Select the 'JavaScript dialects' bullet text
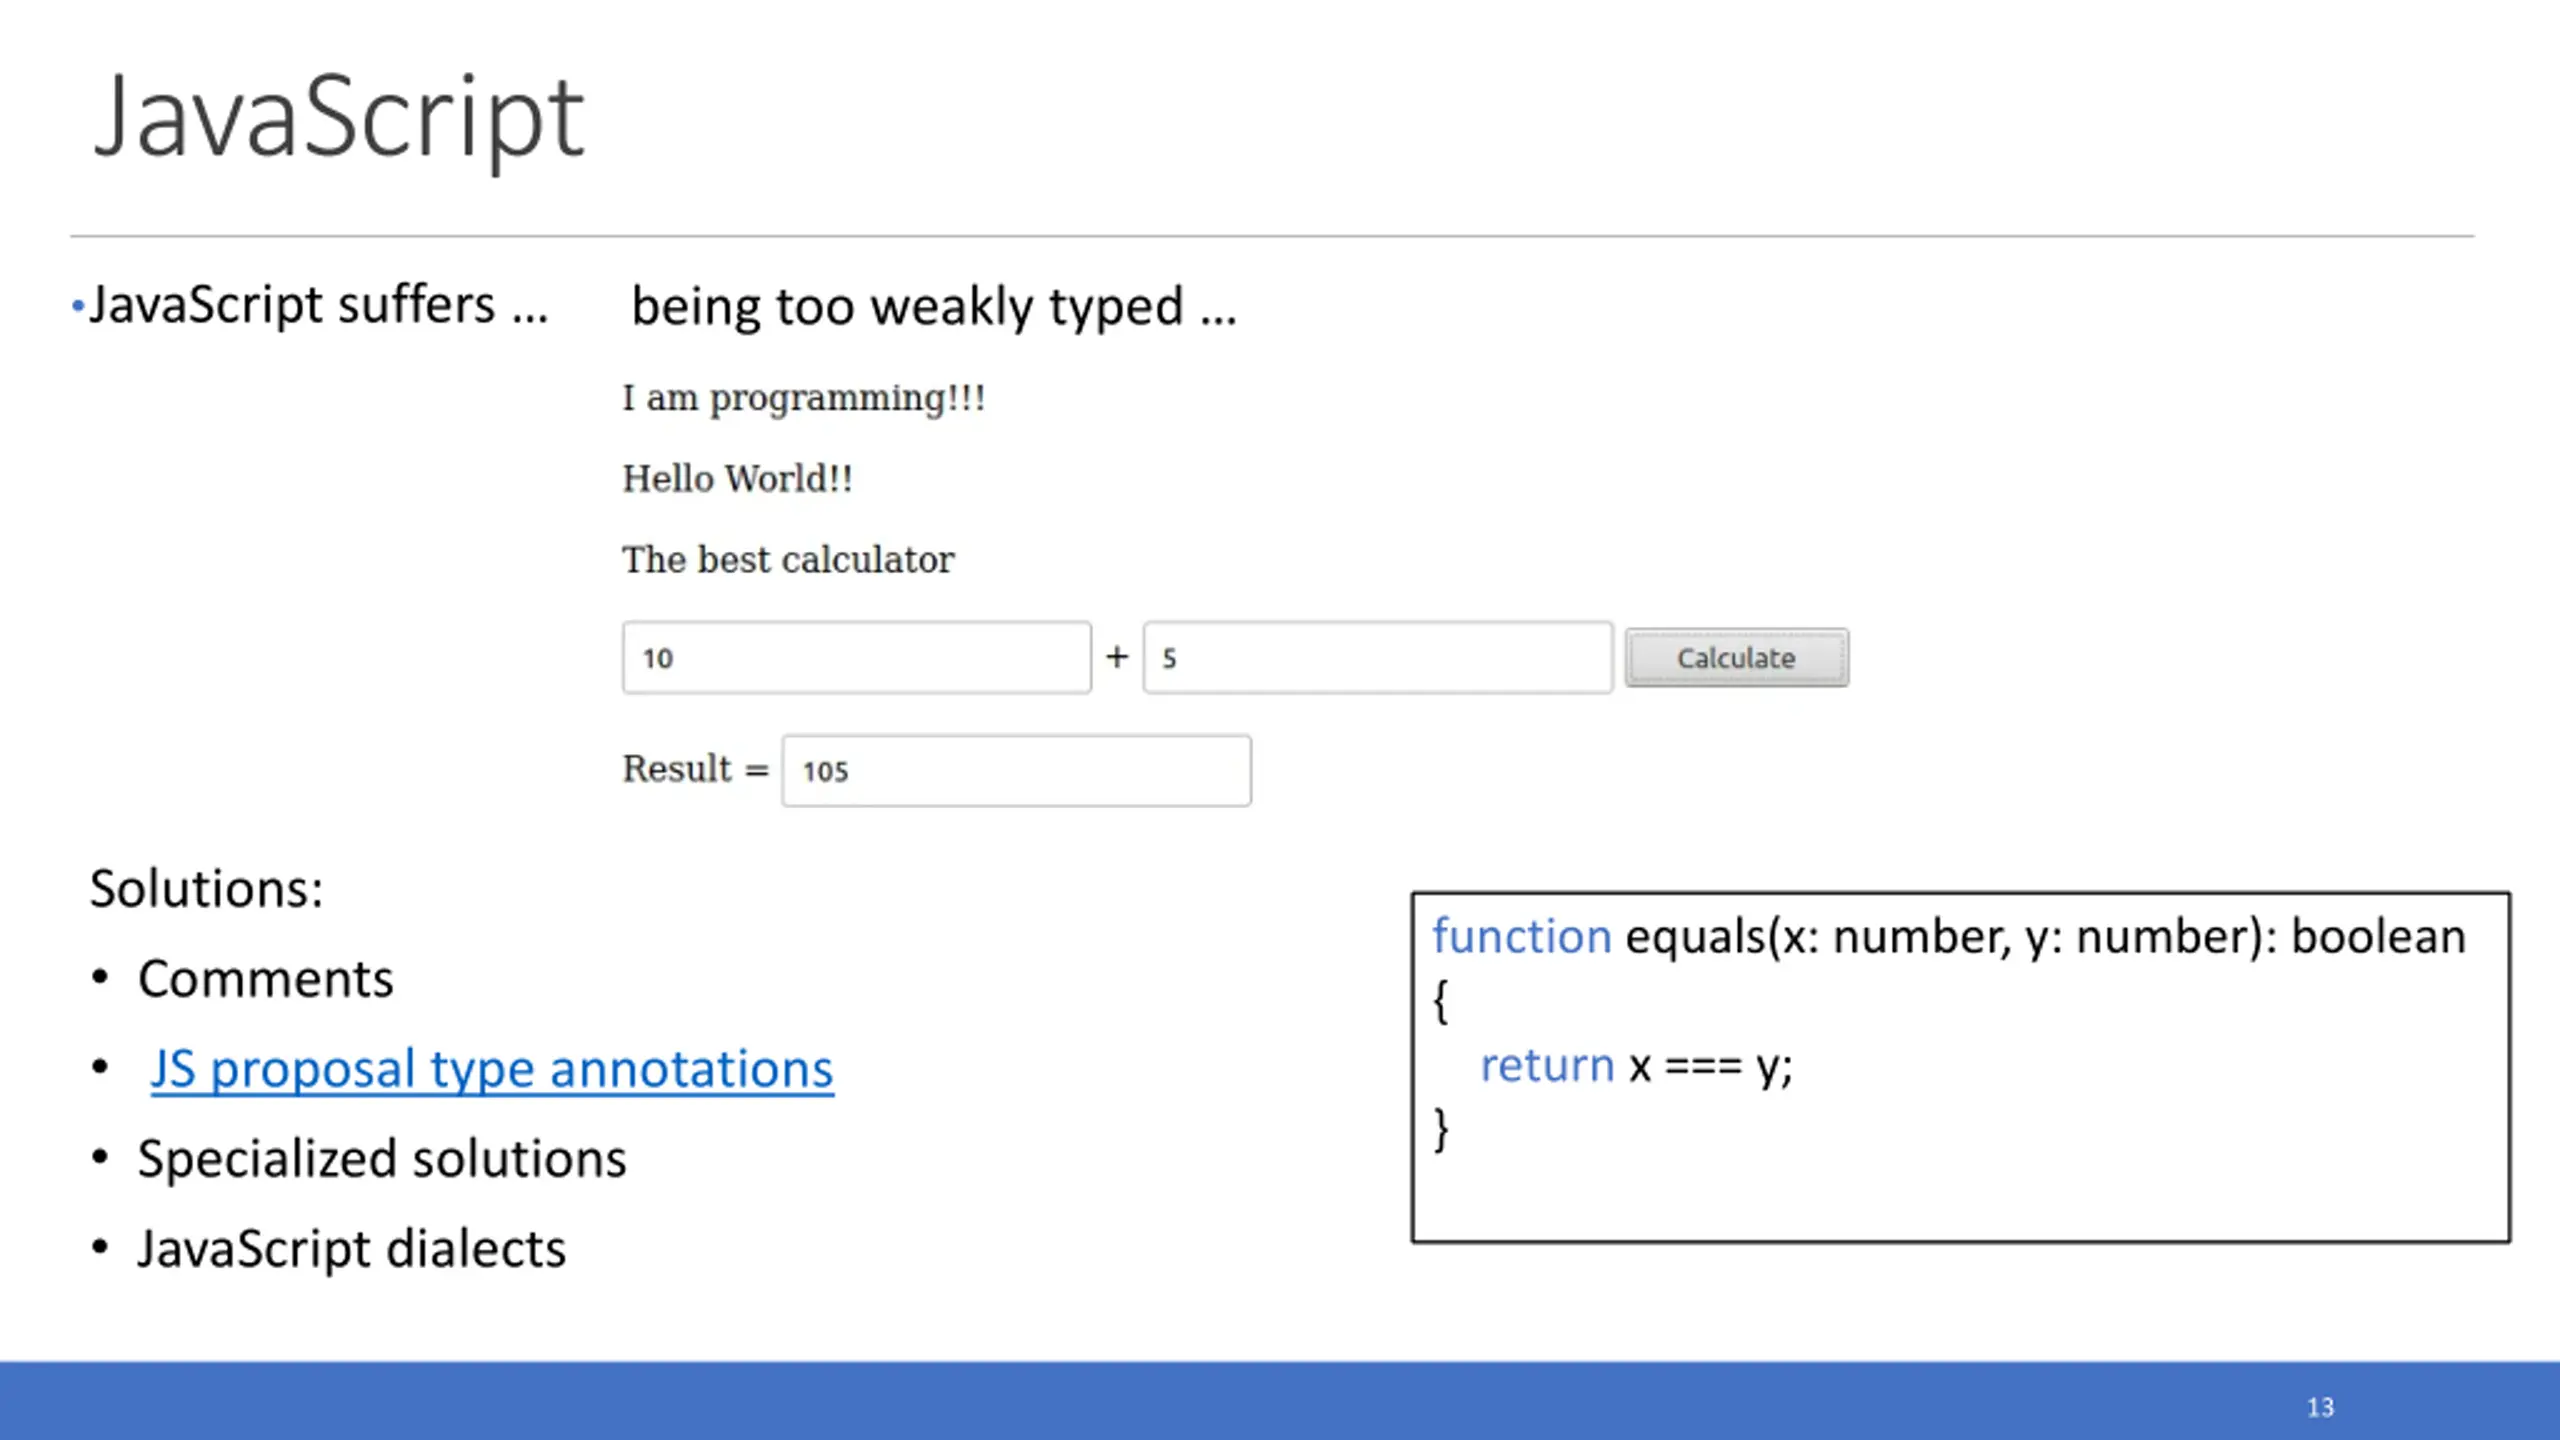Screen dimensions: 2560x1440 coord(352,1248)
